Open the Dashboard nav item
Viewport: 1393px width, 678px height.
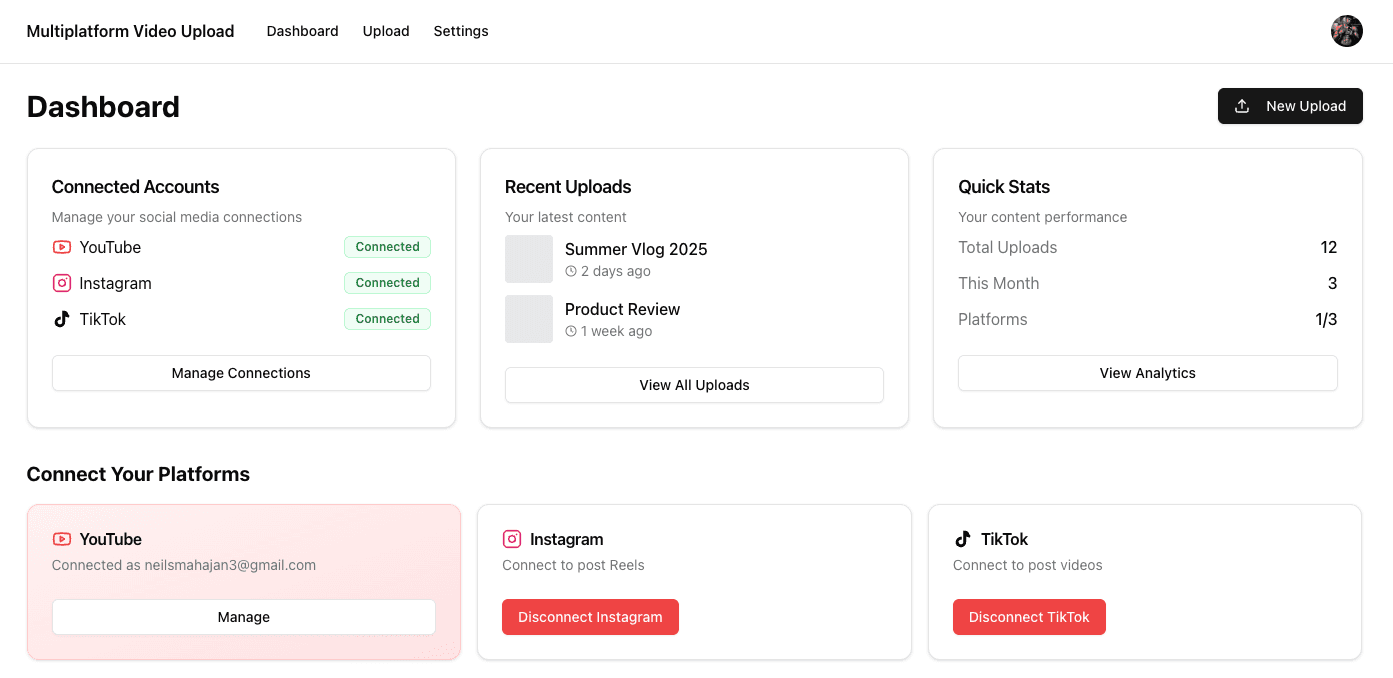[302, 31]
